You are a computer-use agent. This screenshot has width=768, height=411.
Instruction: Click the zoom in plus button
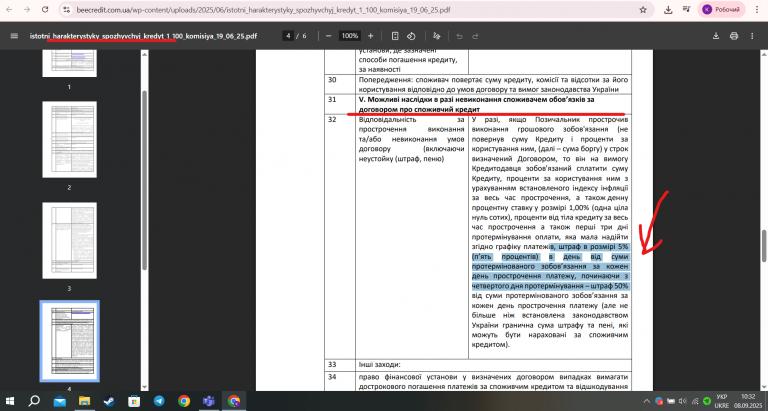point(371,36)
